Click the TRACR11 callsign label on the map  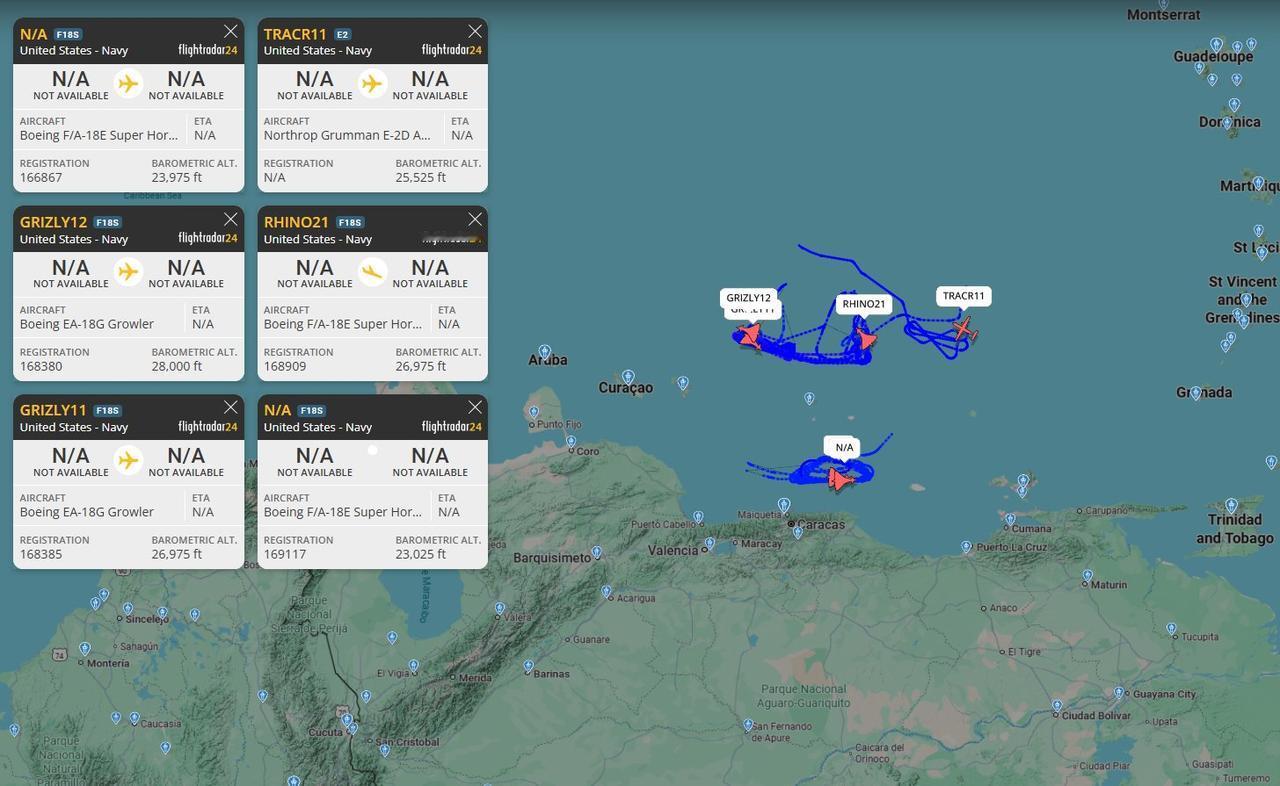pyautogui.click(x=964, y=296)
